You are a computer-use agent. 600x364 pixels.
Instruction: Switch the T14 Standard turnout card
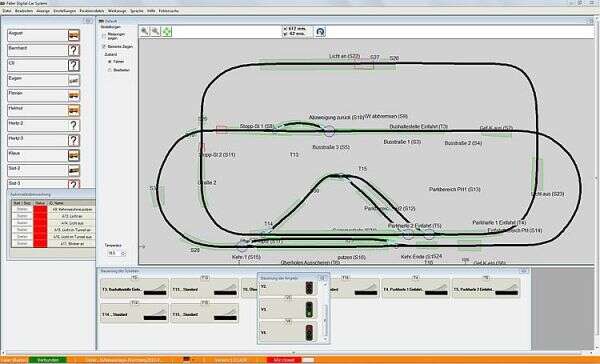(134, 313)
